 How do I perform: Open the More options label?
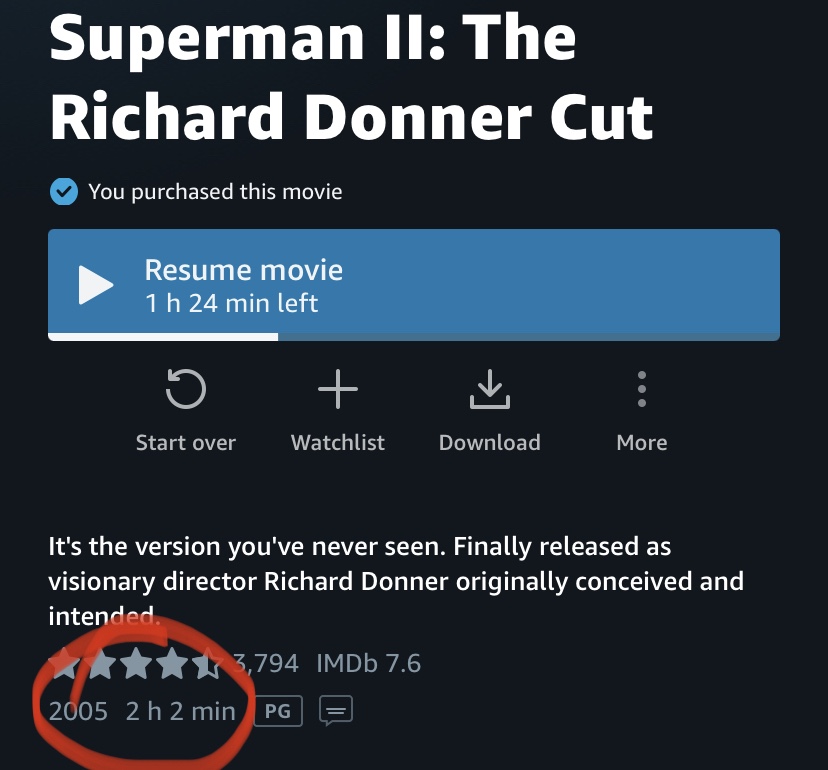[642, 443]
